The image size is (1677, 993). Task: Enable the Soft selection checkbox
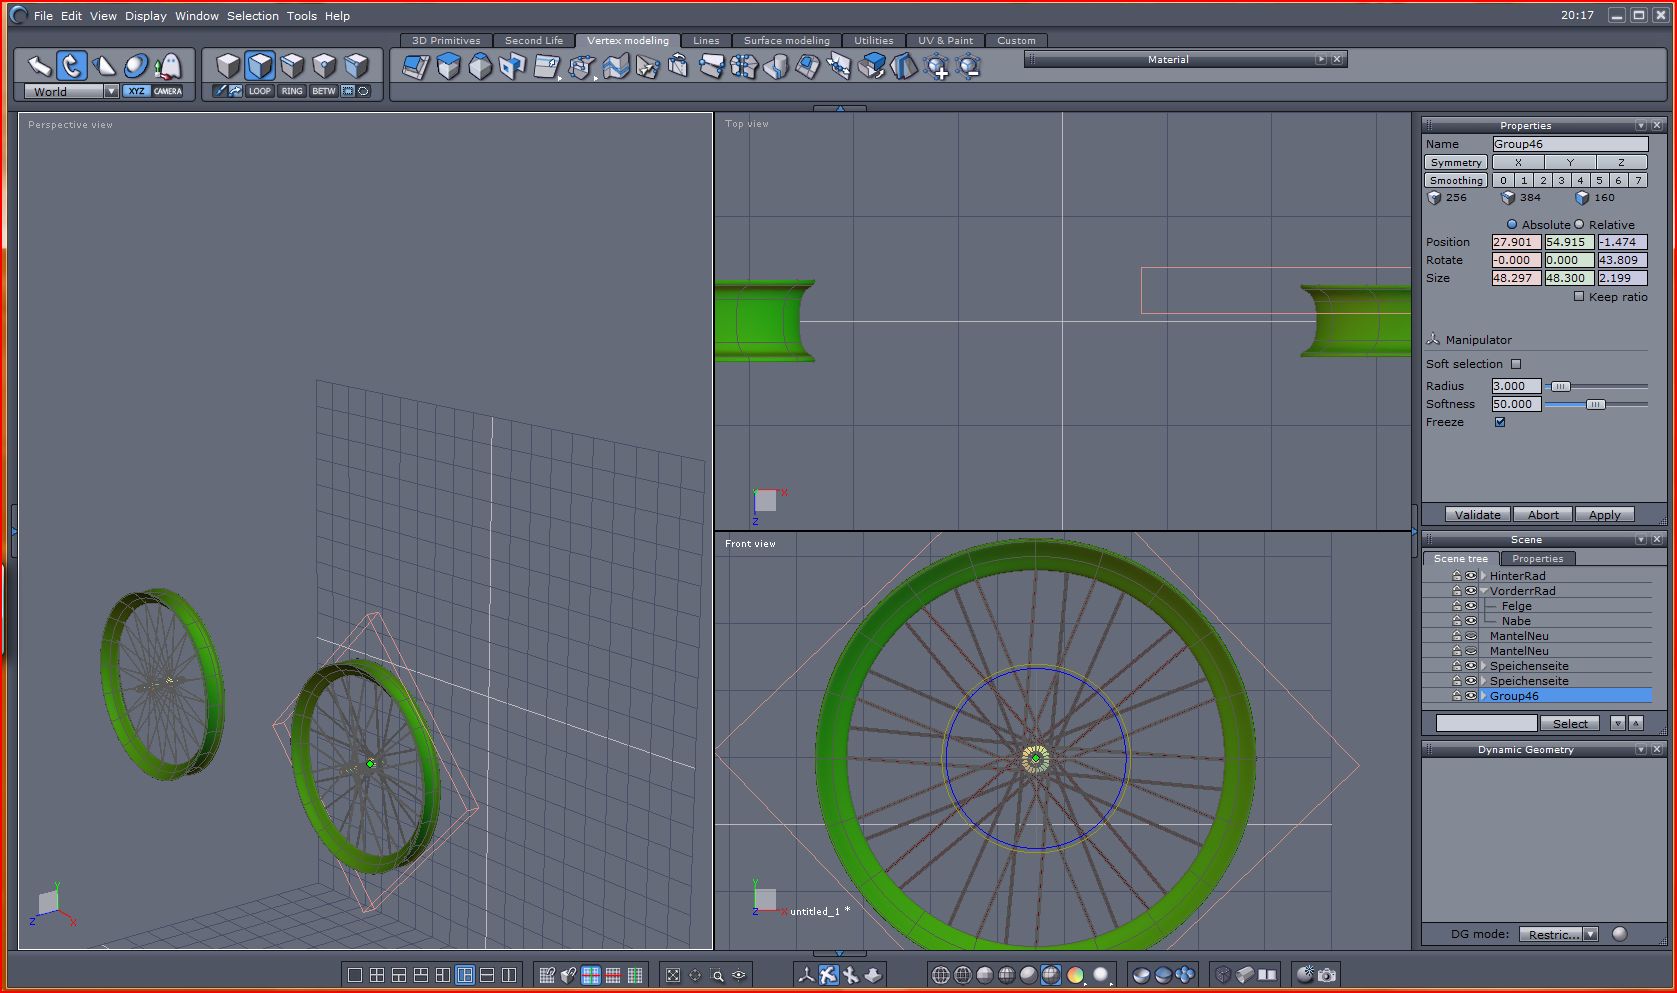[x=1516, y=364]
